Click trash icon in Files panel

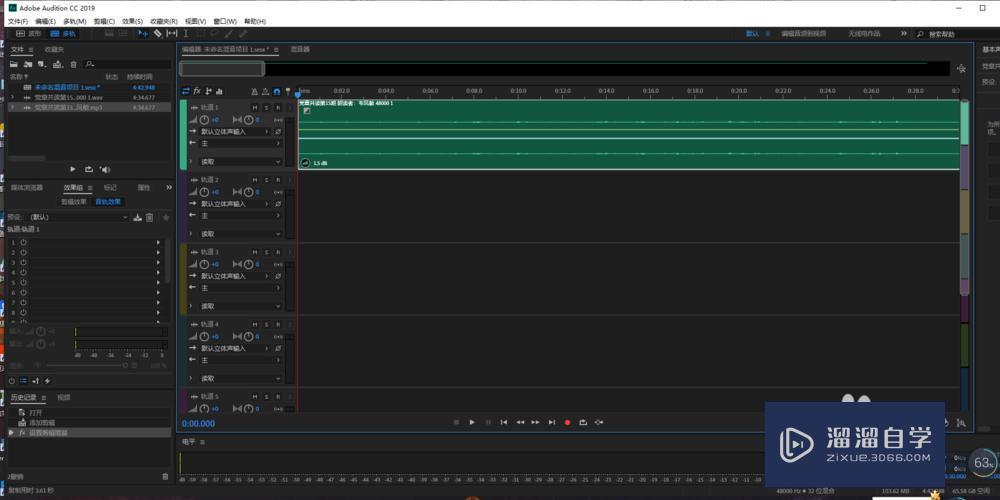[73, 64]
